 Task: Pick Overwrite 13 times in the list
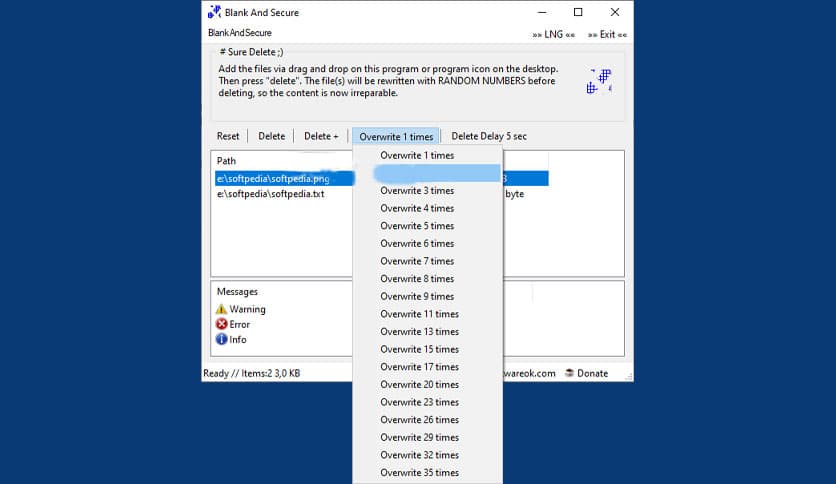coord(419,332)
